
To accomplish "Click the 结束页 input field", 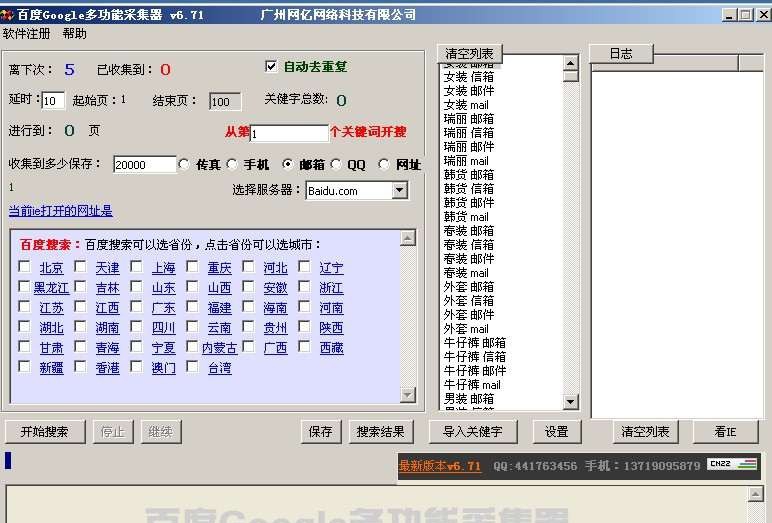I will (225, 101).
